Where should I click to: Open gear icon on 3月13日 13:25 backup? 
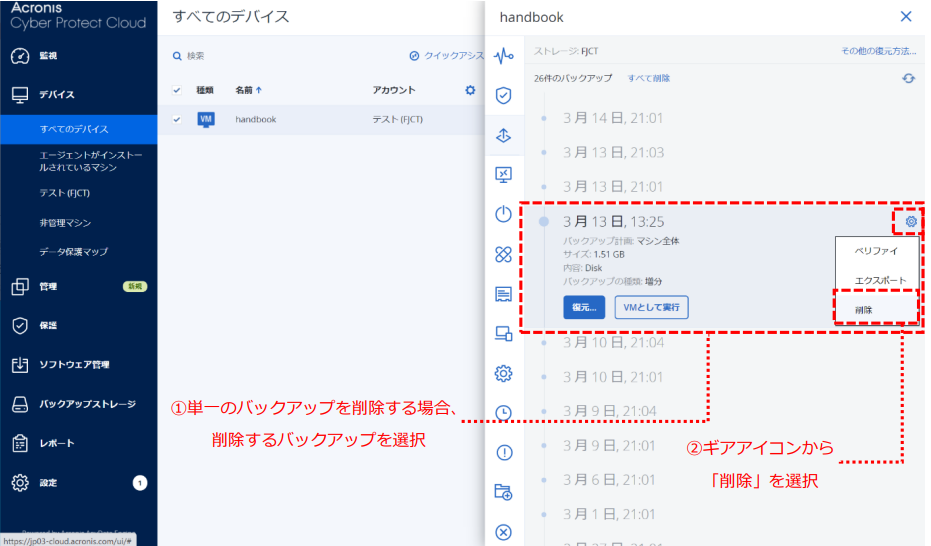tap(910, 221)
